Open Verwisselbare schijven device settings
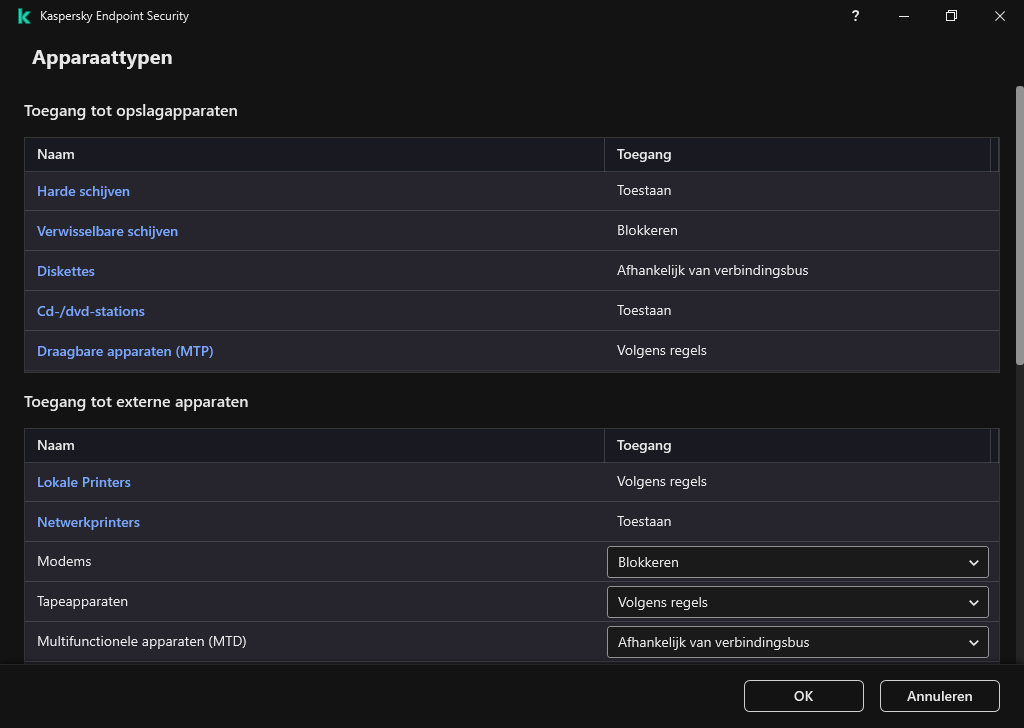1024x728 pixels. [x=107, y=231]
